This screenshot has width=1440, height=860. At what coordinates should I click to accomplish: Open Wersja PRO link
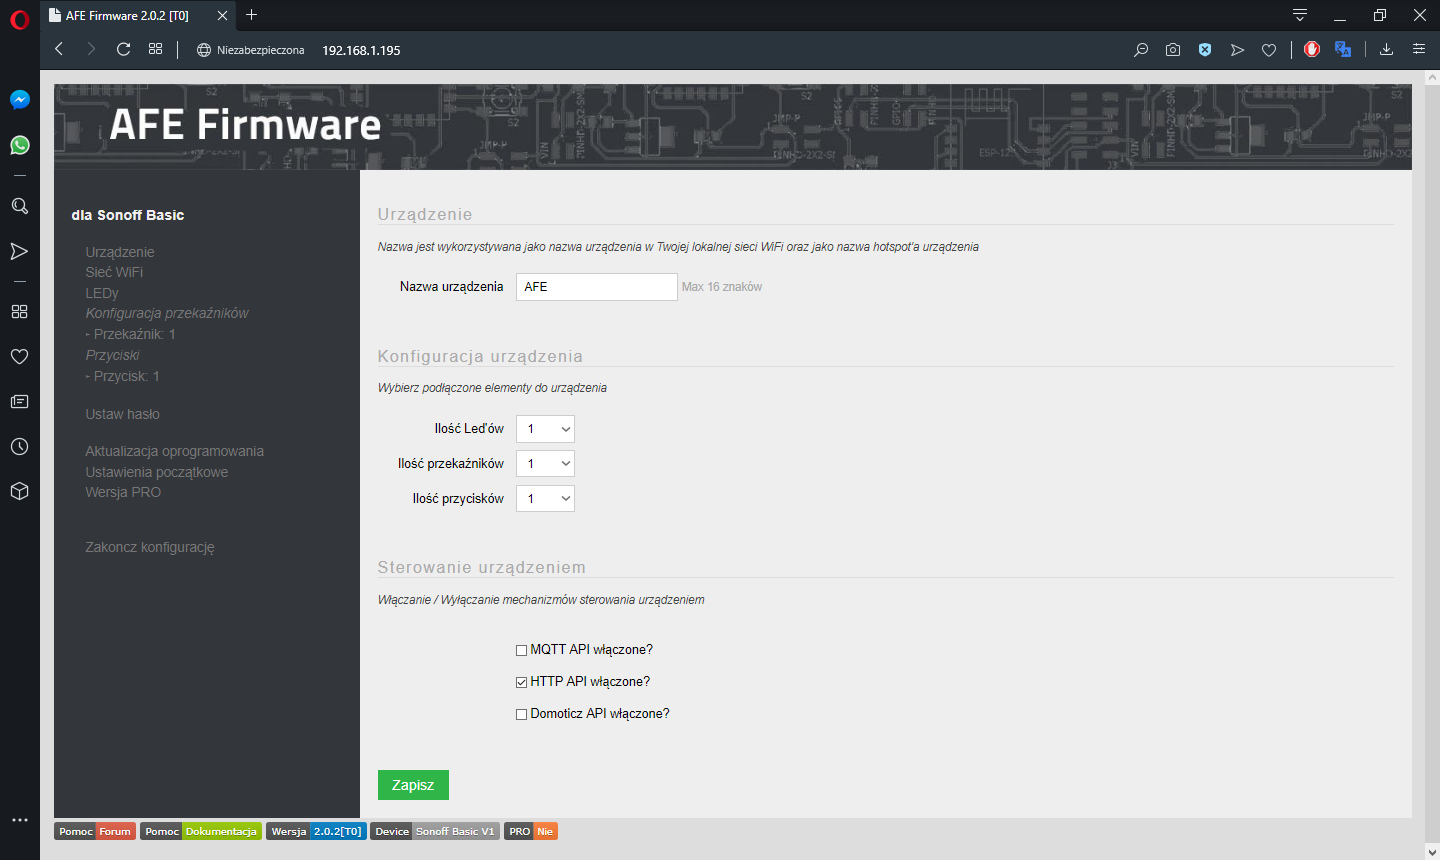[123, 492]
